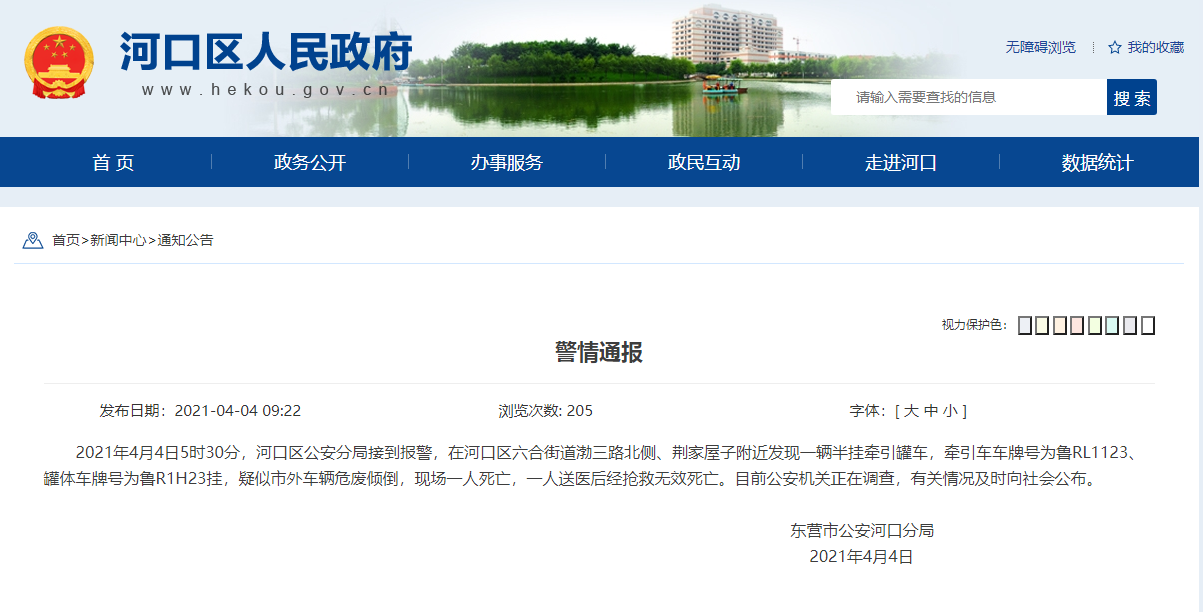Set font size to 小
Screen dimensions: 1203x612
click(949, 411)
